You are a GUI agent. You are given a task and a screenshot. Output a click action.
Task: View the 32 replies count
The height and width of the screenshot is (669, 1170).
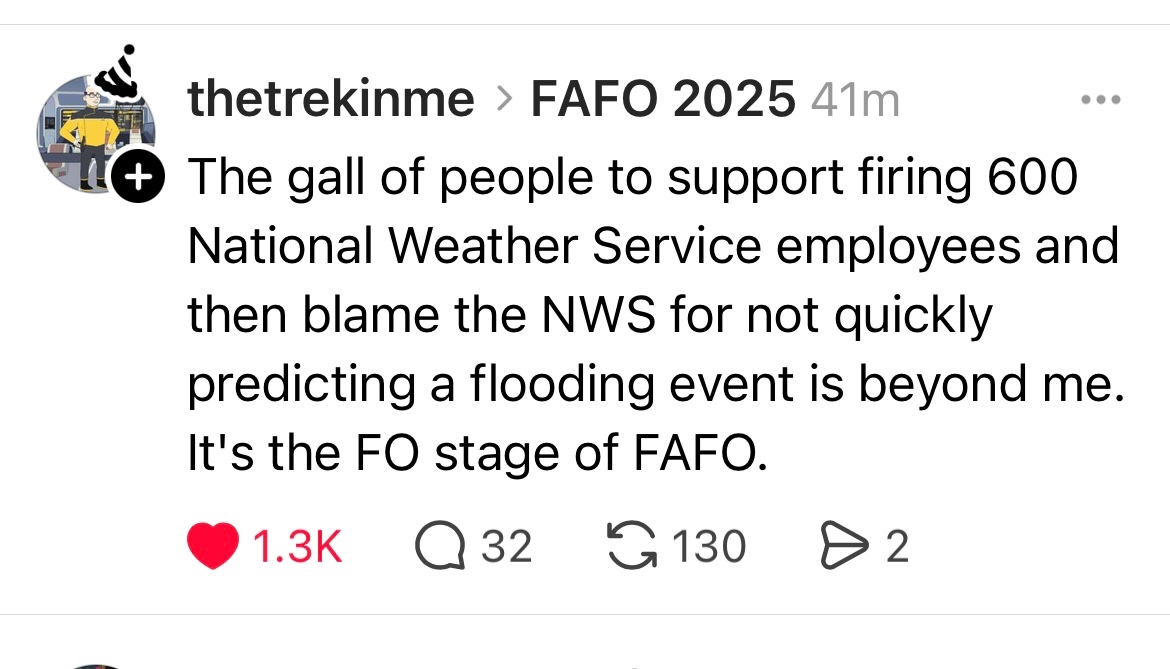point(507,547)
